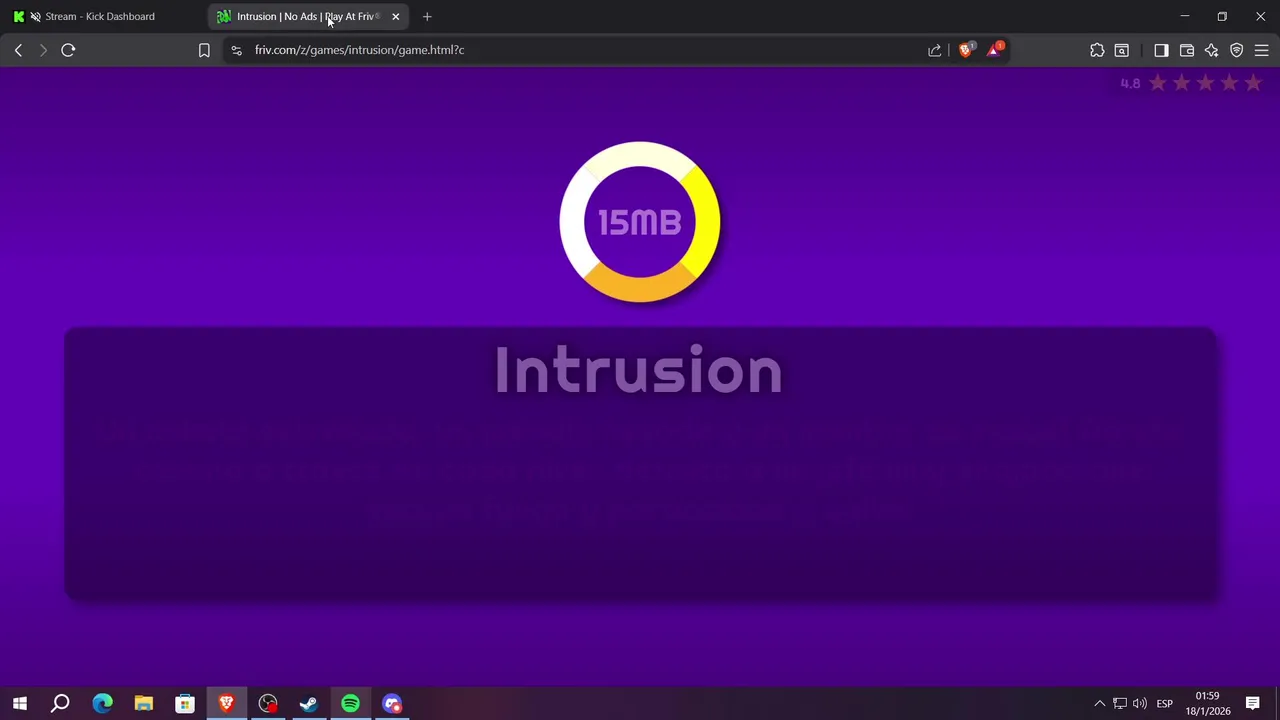
Task: Go back with the browser back arrow
Action: pyautogui.click(x=18, y=50)
